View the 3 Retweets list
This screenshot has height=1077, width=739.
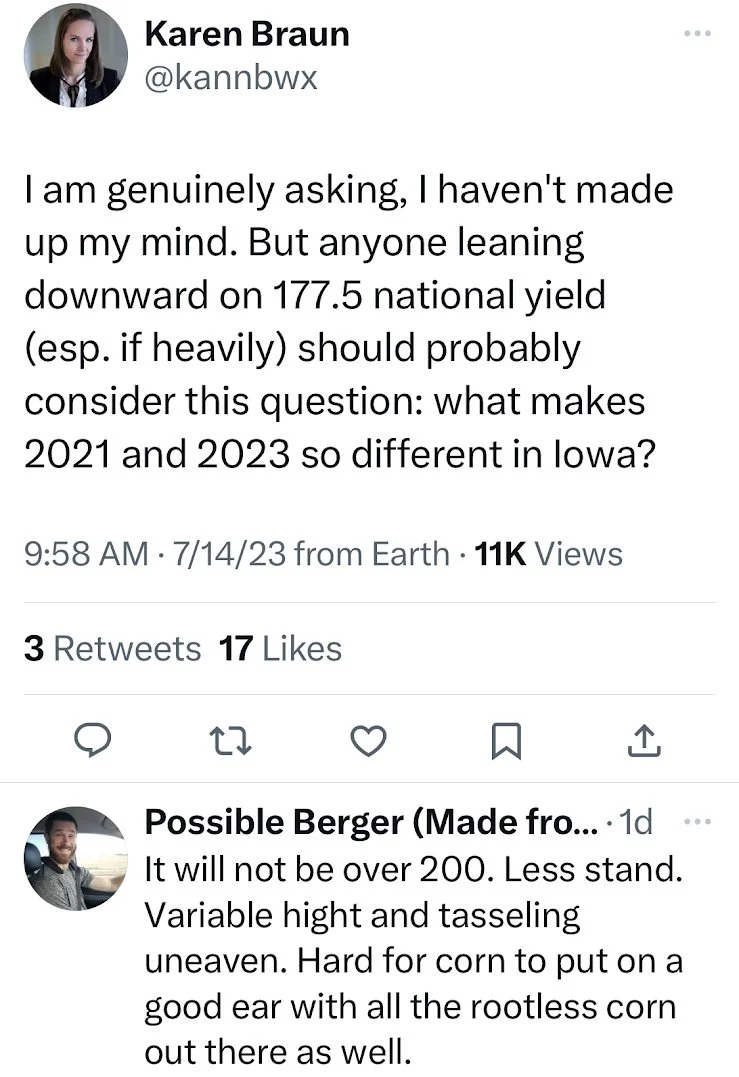pyautogui.click(x=112, y=649)
